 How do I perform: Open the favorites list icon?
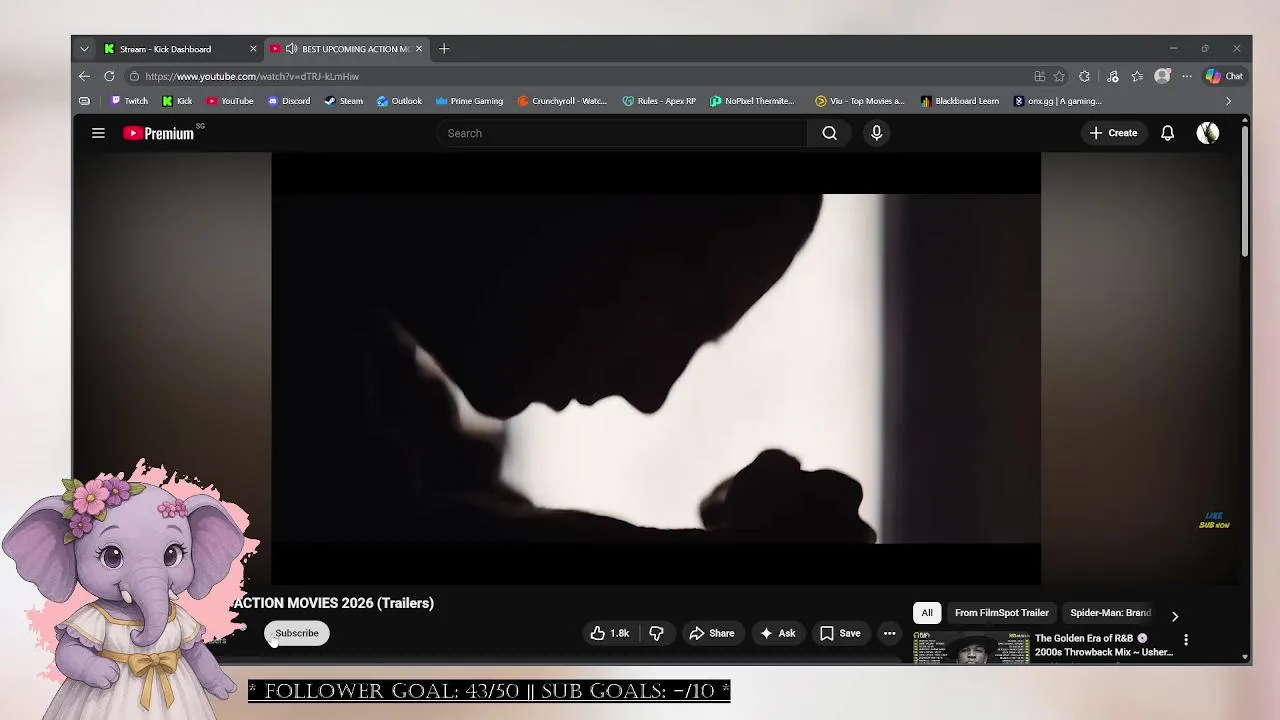pos(1137,76)
